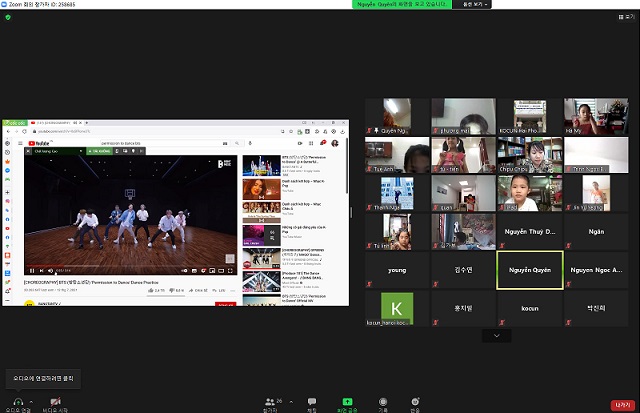Click YouTube voice search microphone icon
Image resolution: width=640 pixels, height=413 pixels.
pyautogui.click(x=250, y=143)
